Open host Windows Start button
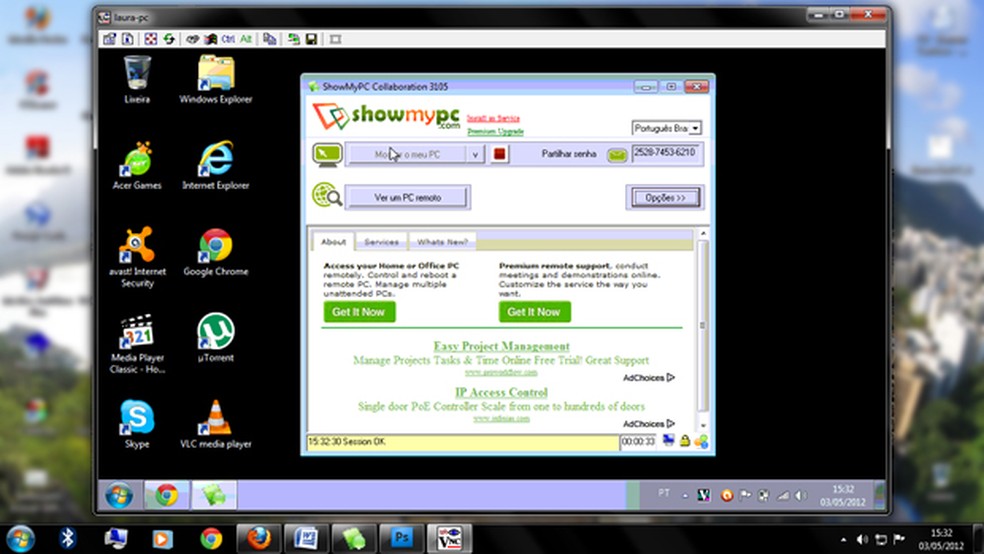The image size is (984, 554). (x=21, y=538)
